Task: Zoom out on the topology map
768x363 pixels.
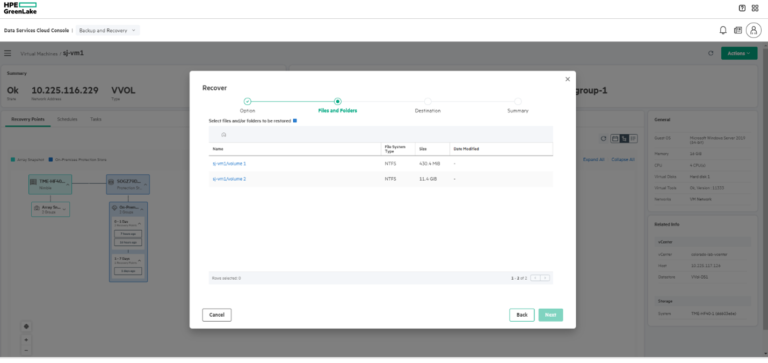Action: tap(26, 350)
